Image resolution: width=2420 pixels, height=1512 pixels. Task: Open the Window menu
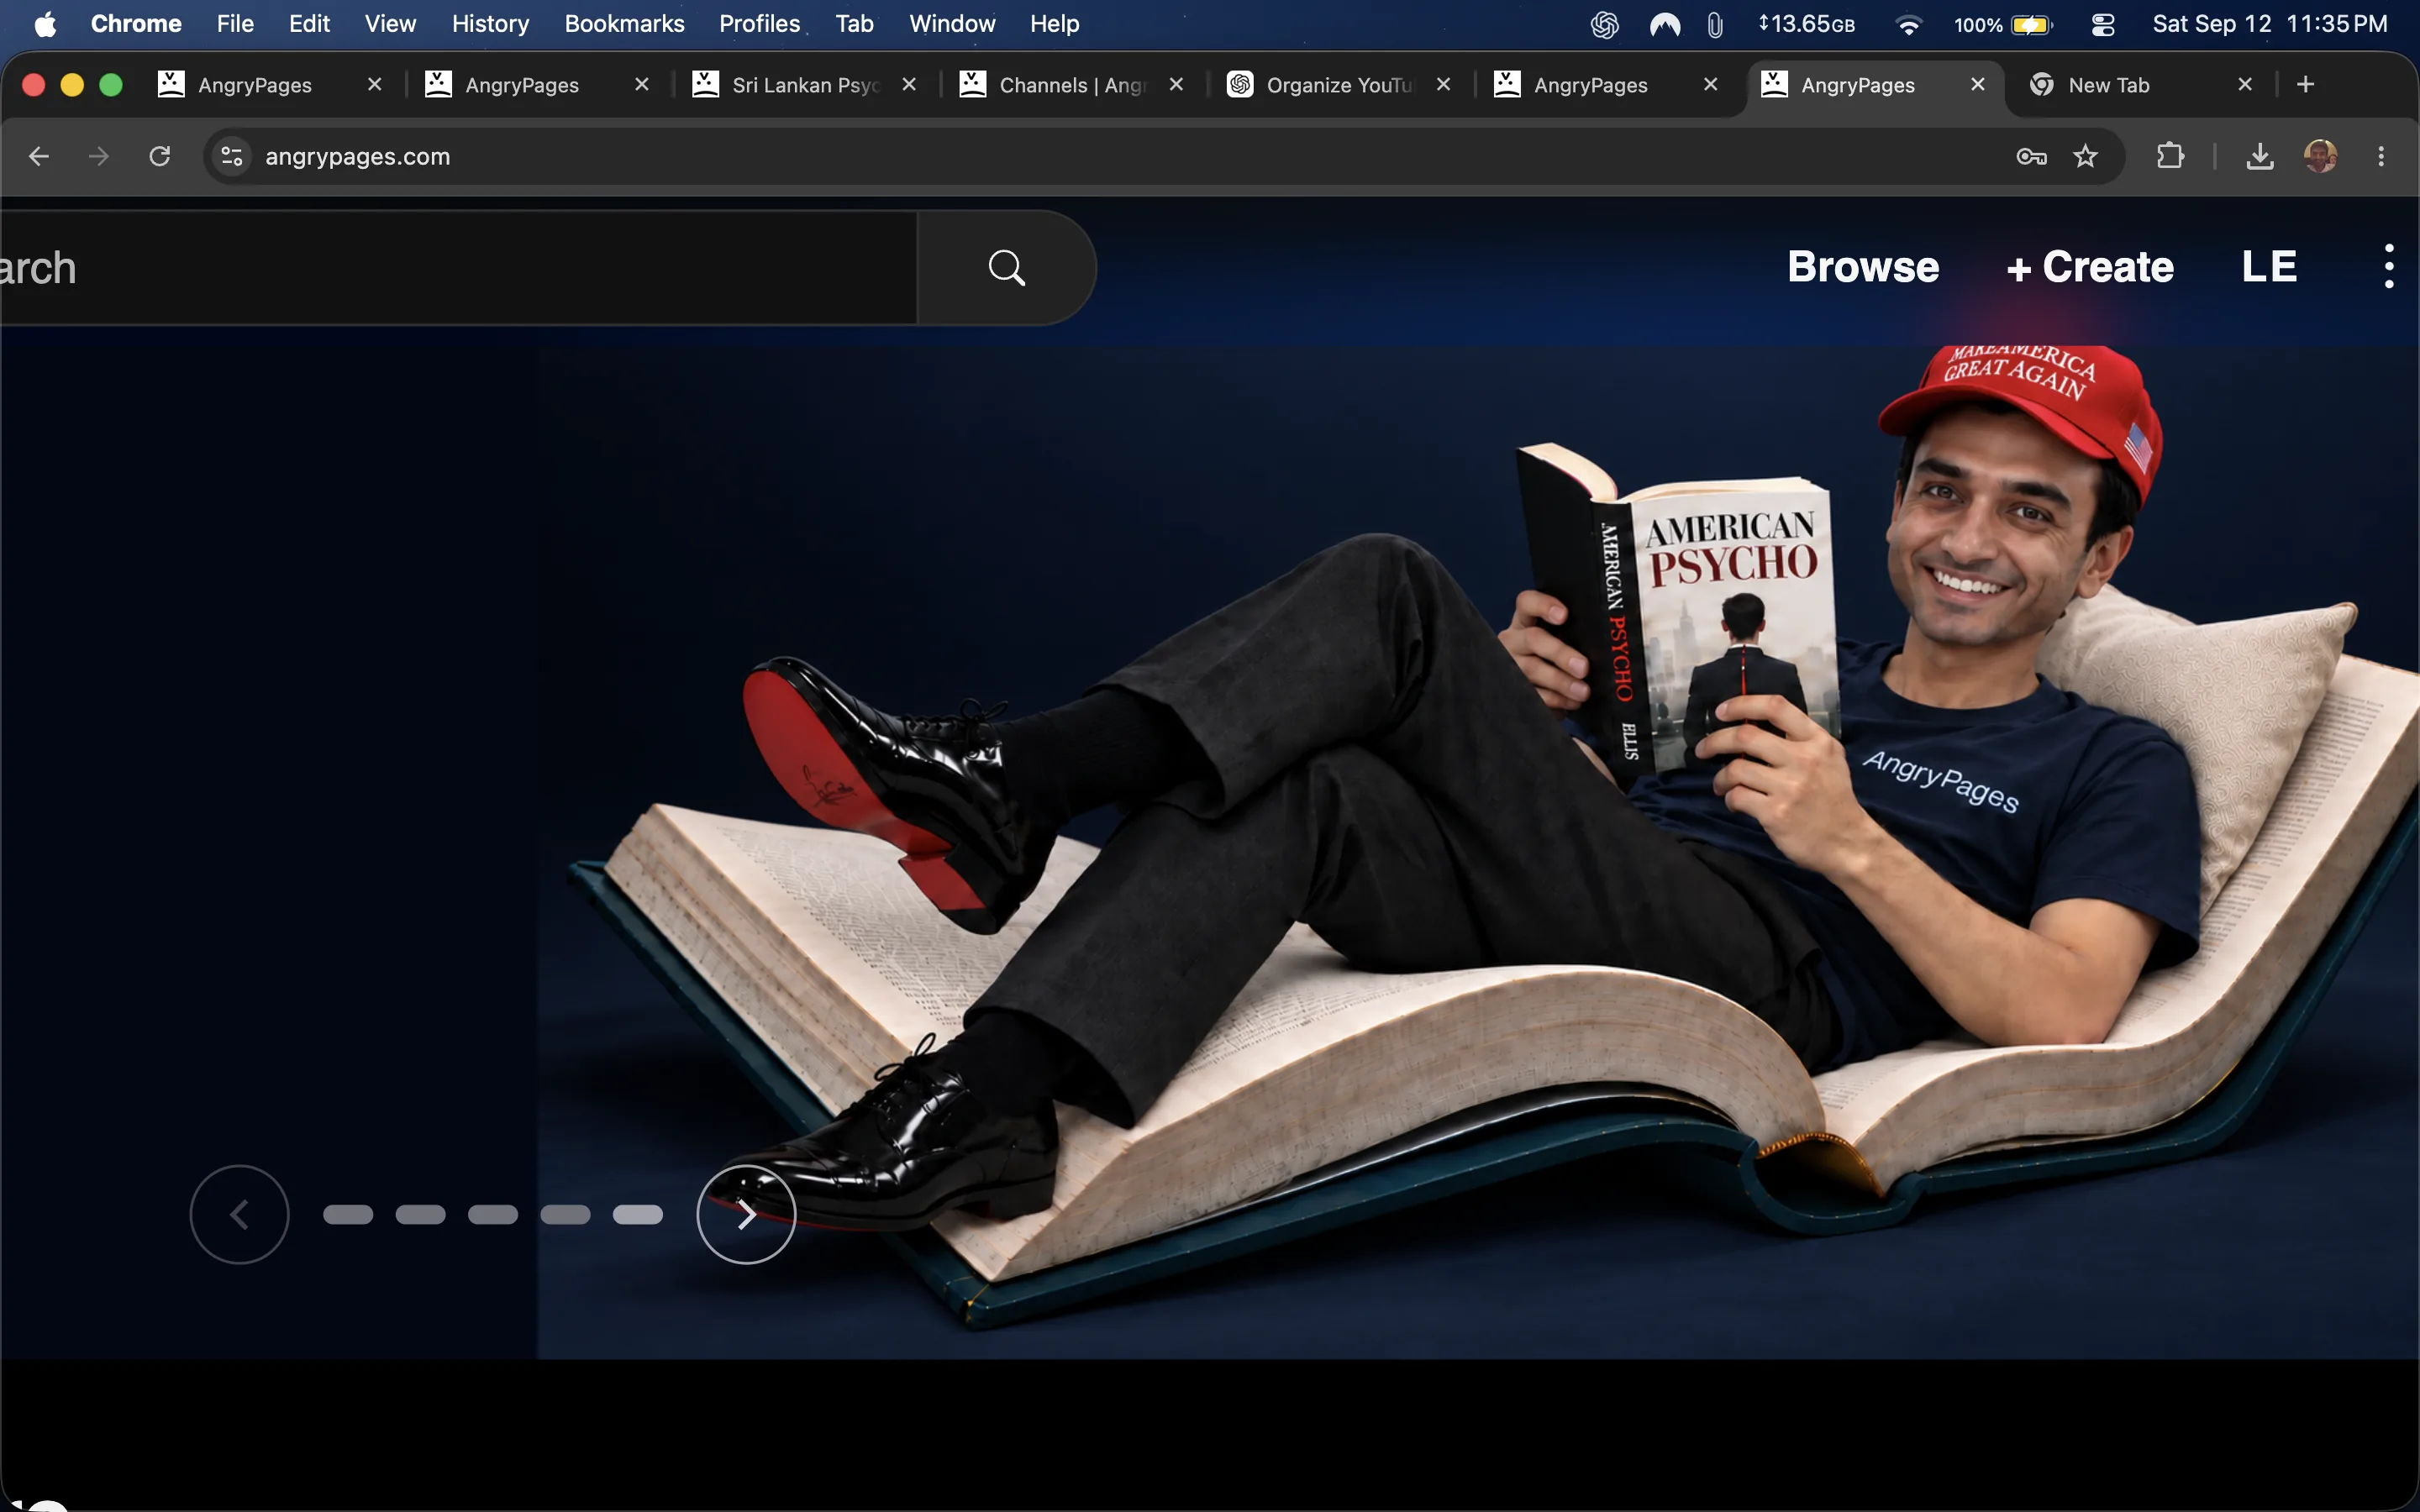pos(952,24)
